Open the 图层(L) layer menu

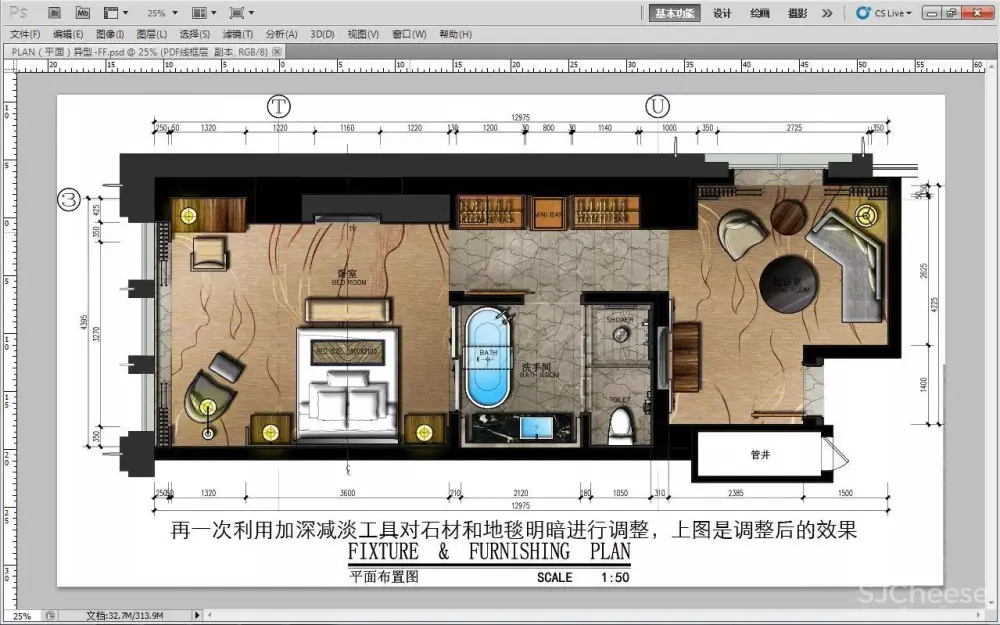coord(152,34)
